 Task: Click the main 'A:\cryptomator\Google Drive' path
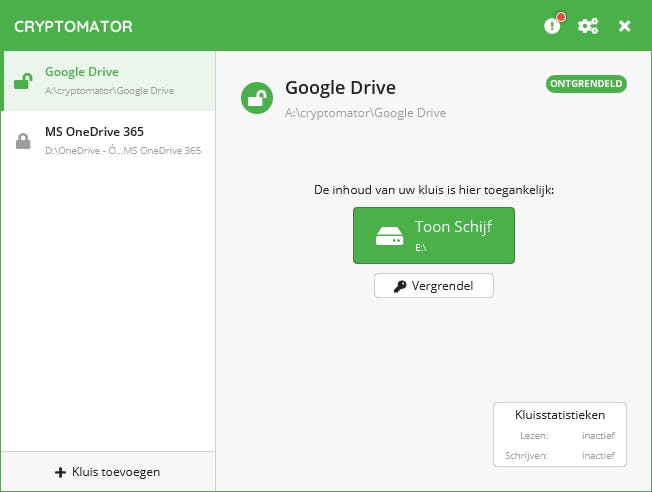[366, 113]
